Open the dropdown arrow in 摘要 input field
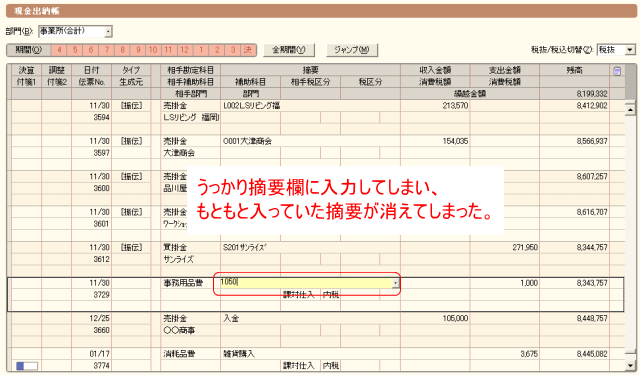This screenshot has height=375, width=640. 396,283
